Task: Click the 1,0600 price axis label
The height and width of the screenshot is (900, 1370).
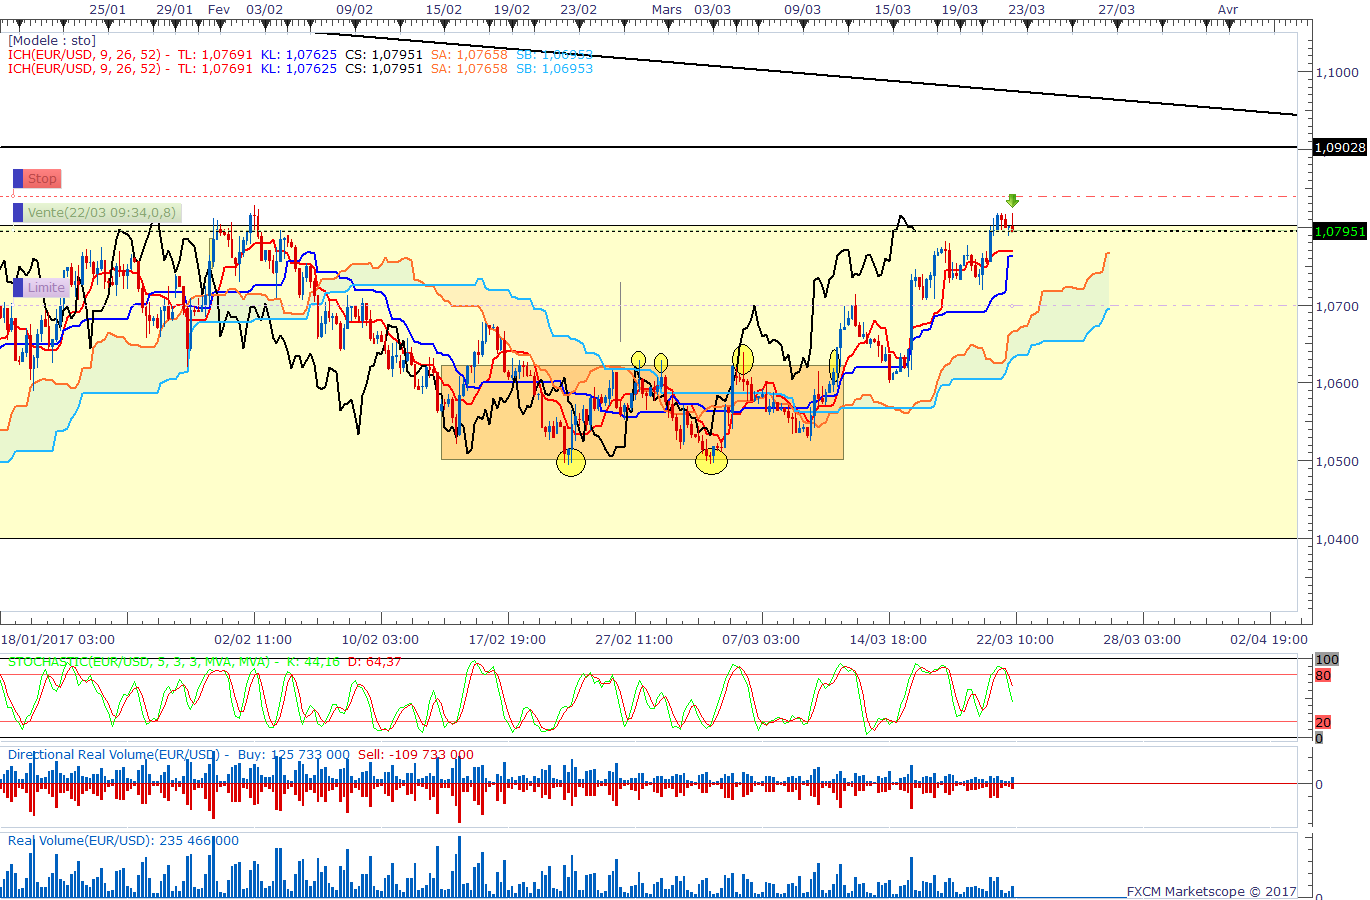Action: click(x=1337, y=383)
